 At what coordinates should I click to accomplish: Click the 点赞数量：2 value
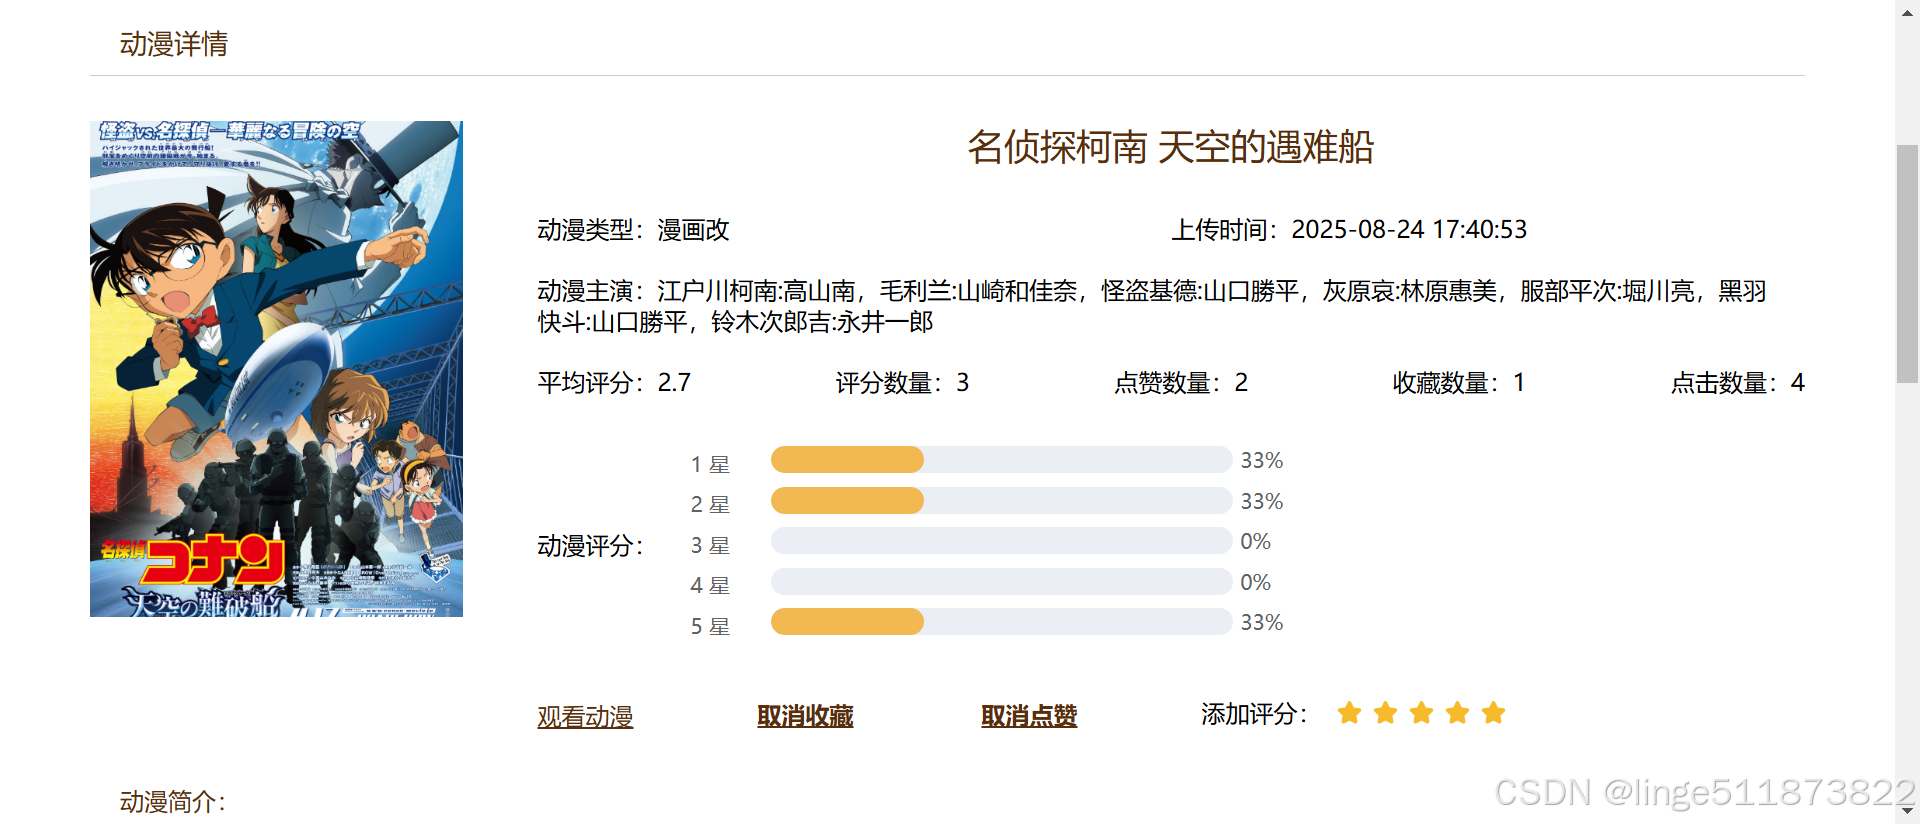(1181, 383)
